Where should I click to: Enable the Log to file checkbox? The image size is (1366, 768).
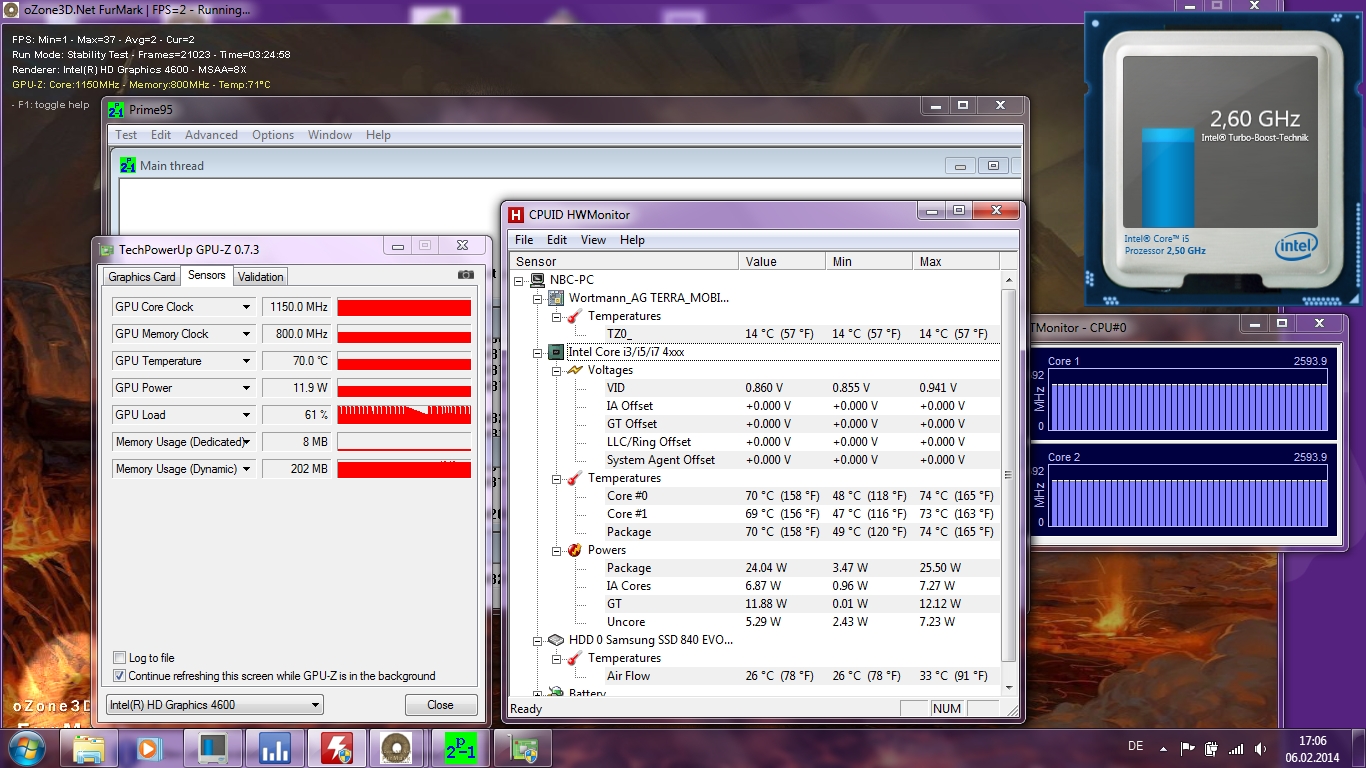pos(120,658)
